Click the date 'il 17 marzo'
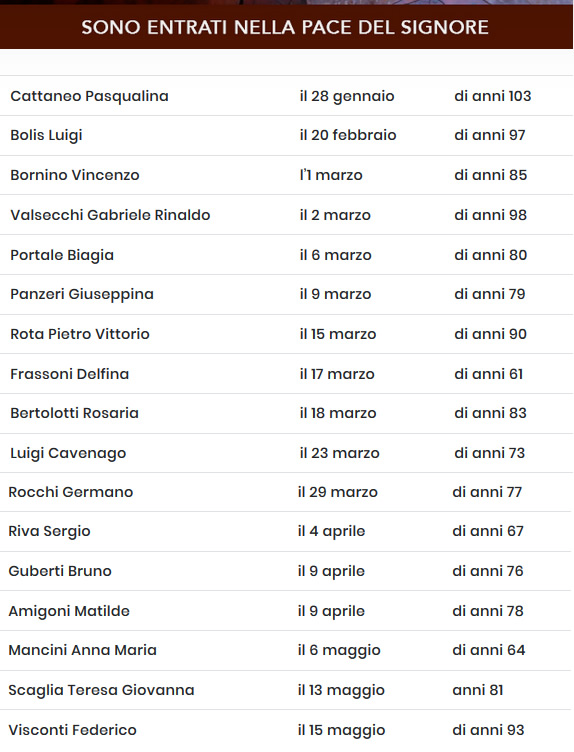This screenshot has width=574, height=752. pos(337,374)
